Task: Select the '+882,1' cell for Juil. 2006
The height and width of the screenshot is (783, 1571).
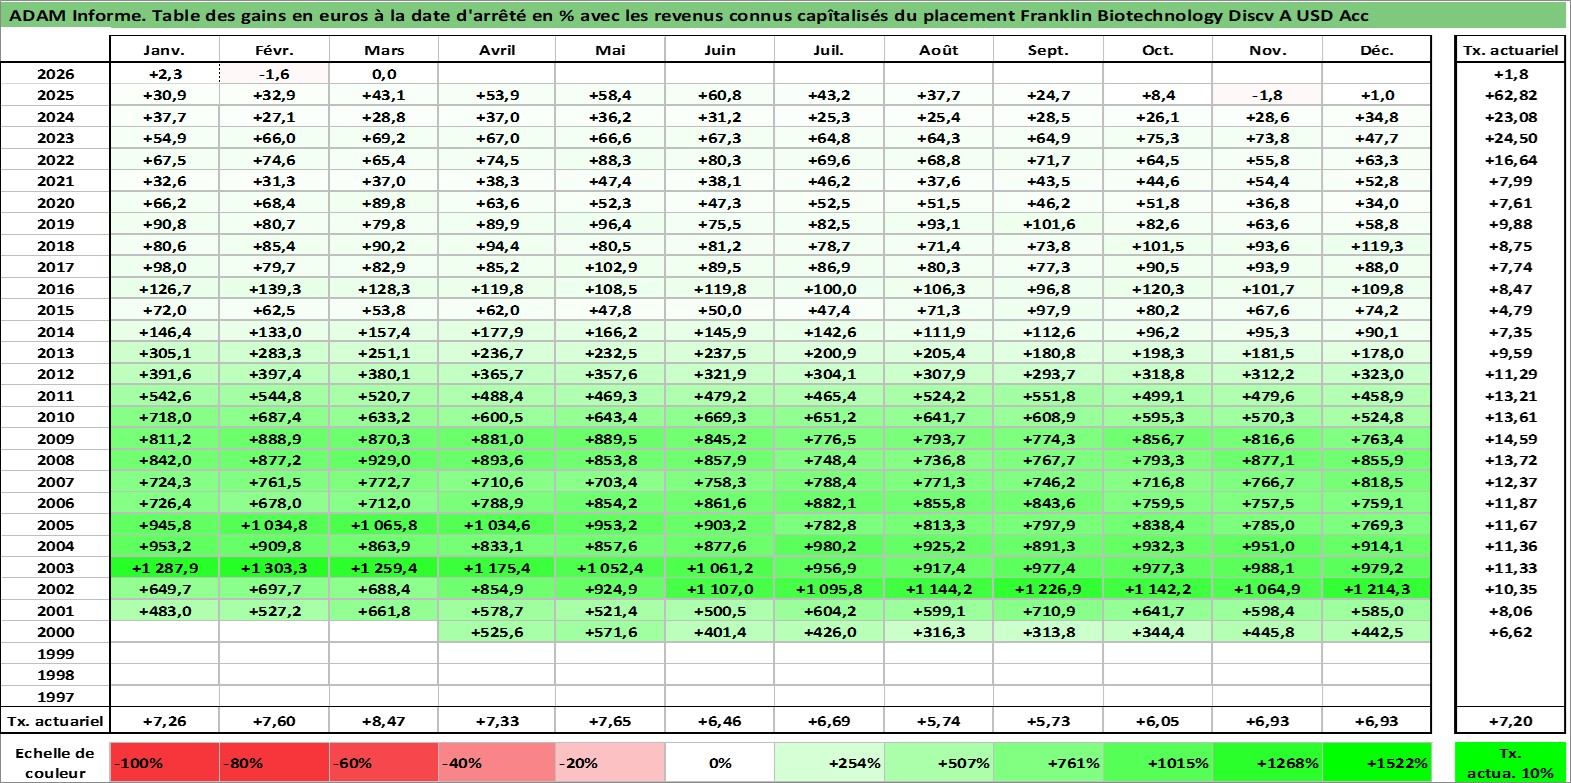Action: pyautogui.click(x=829, y=503)
